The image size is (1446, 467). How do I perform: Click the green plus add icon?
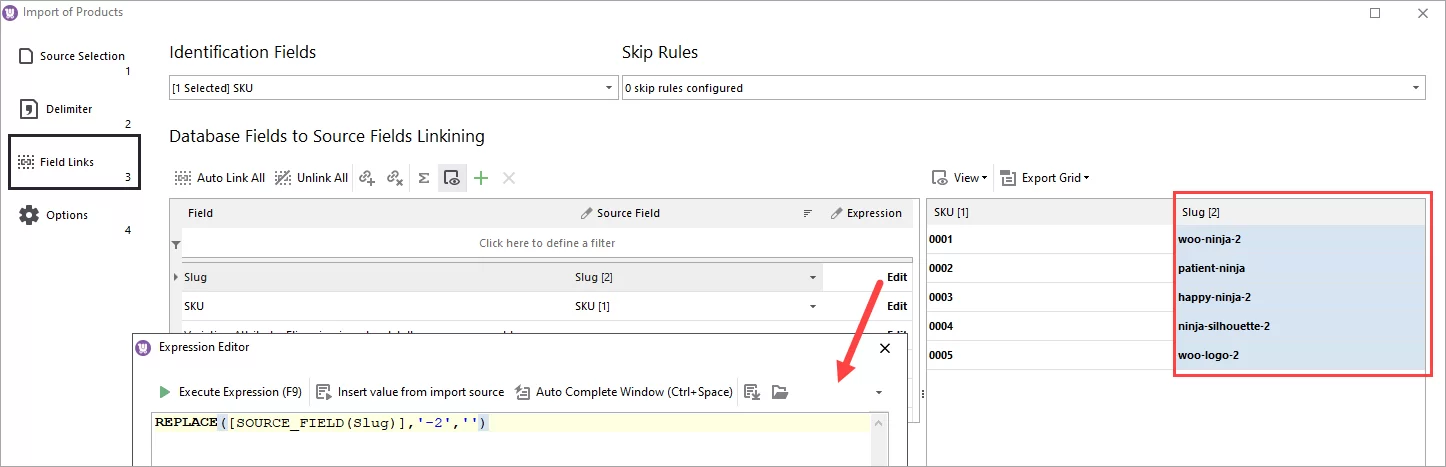click(481, 178)
